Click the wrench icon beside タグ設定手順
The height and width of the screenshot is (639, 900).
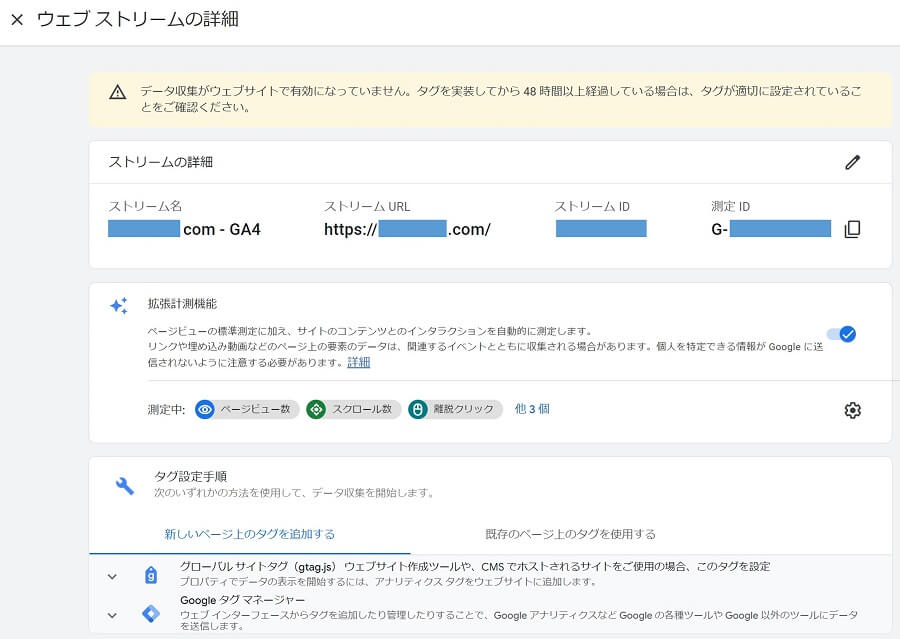[125, 486]
